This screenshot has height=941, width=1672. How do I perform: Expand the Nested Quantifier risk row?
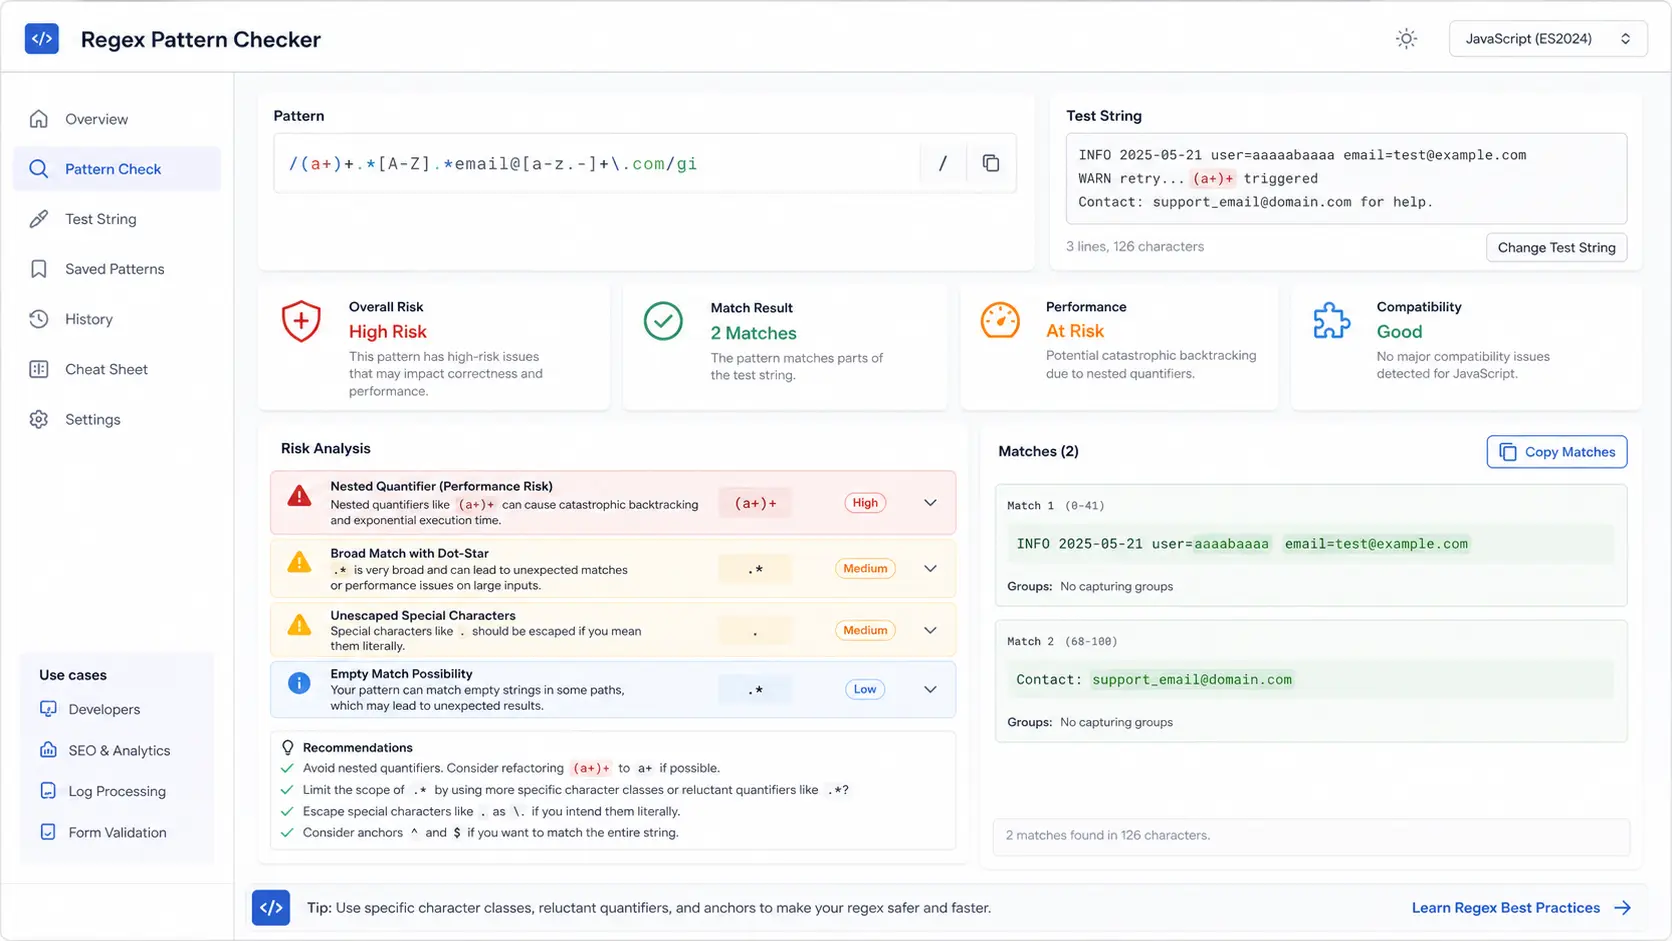click(930, 502)
